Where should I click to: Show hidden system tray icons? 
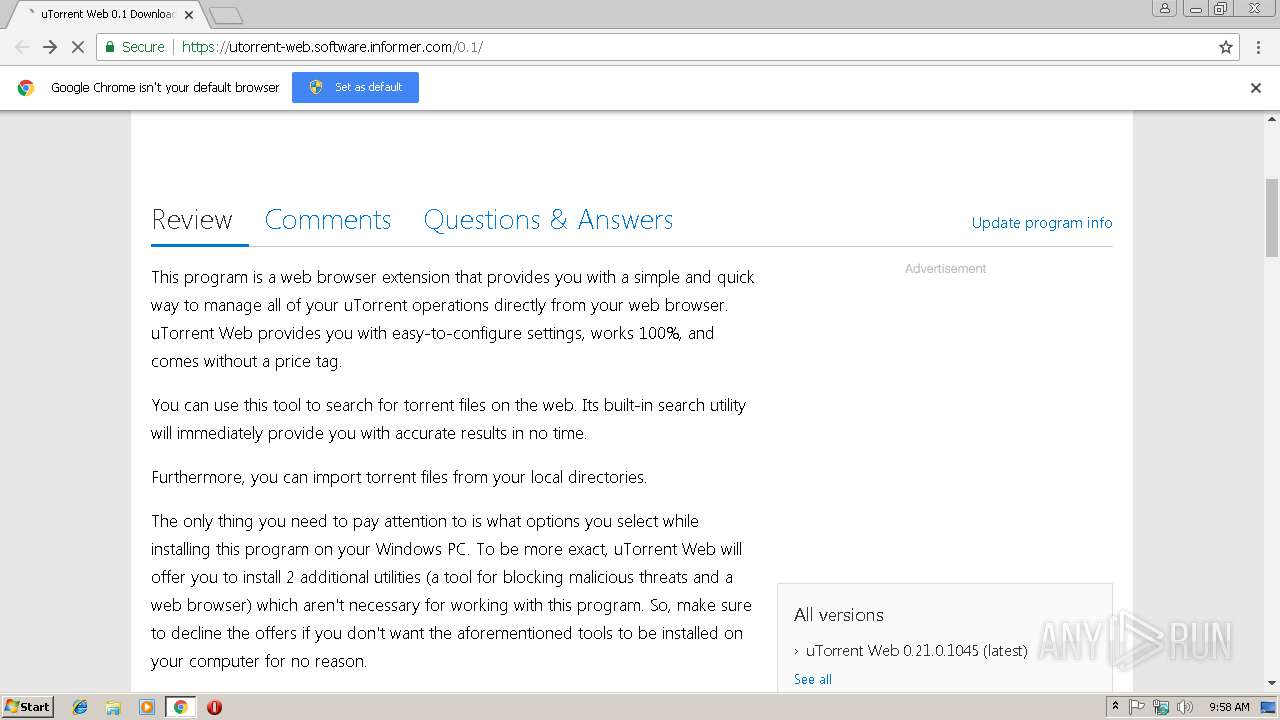[1115, 707]
